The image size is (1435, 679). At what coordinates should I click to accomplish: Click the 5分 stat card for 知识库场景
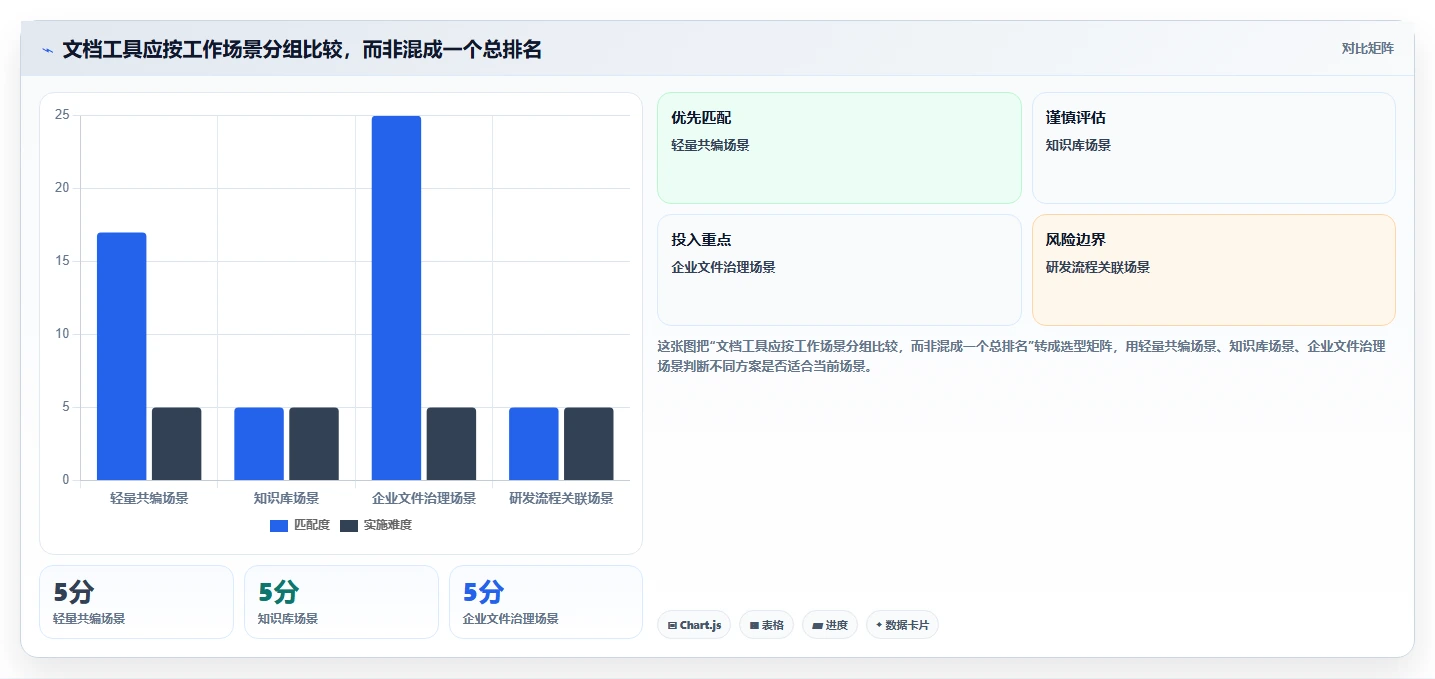pyautogui.click(x=341, y=602)
